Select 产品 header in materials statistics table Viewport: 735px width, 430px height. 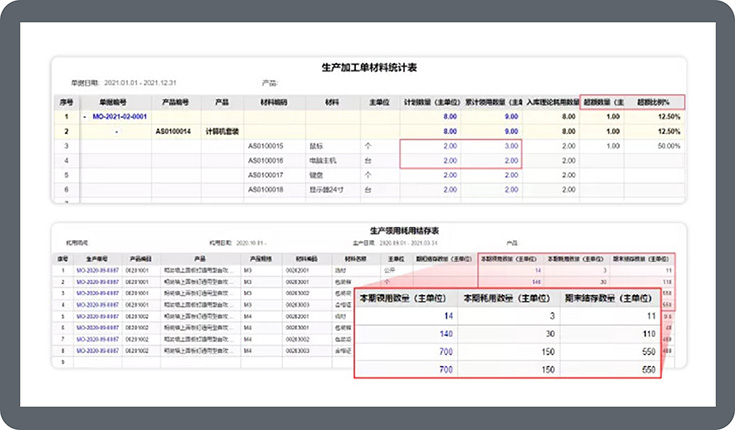click(x=222, y=102)
